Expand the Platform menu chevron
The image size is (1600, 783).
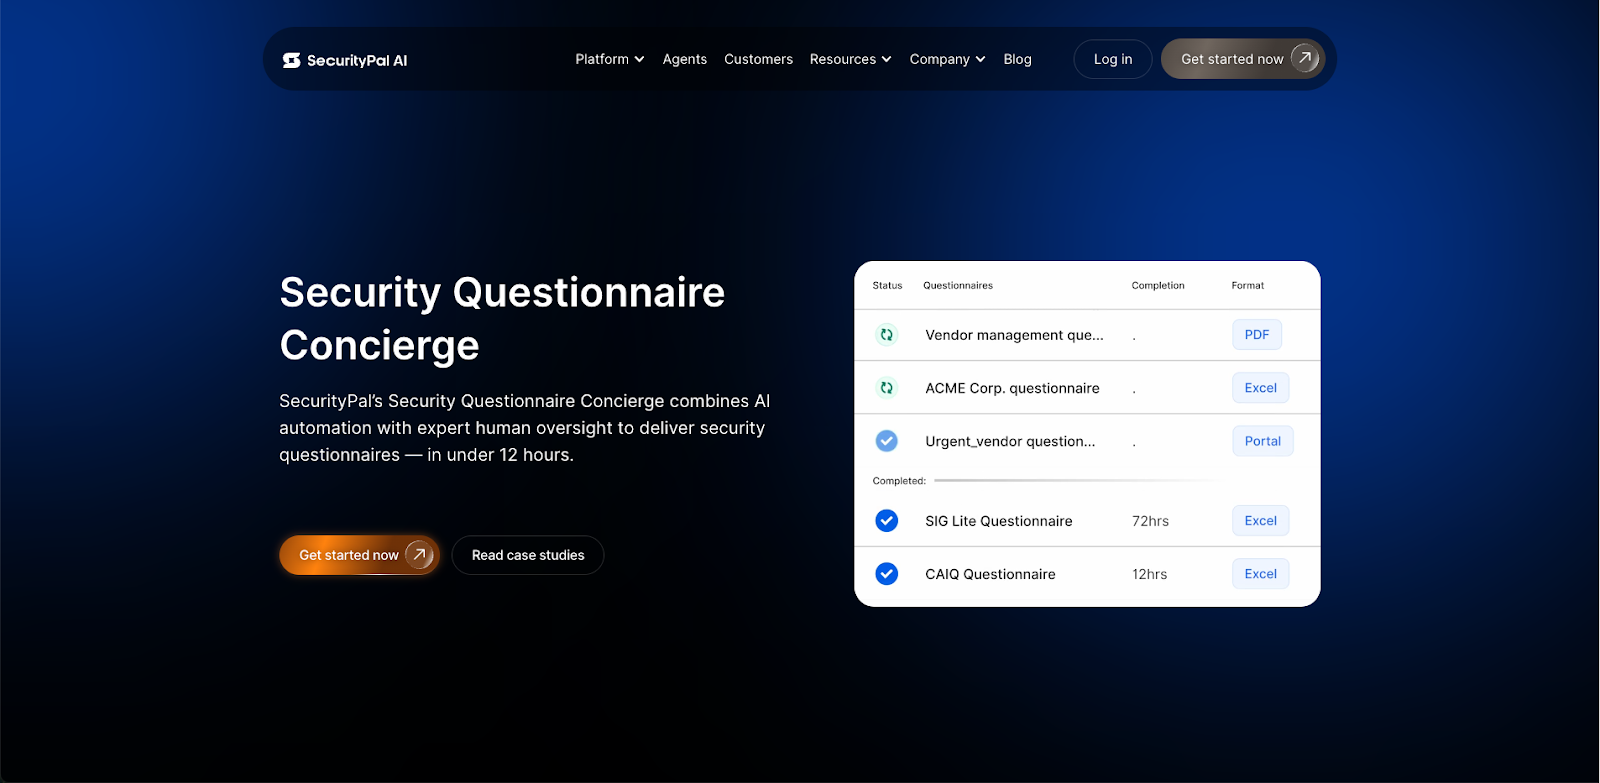639,60
